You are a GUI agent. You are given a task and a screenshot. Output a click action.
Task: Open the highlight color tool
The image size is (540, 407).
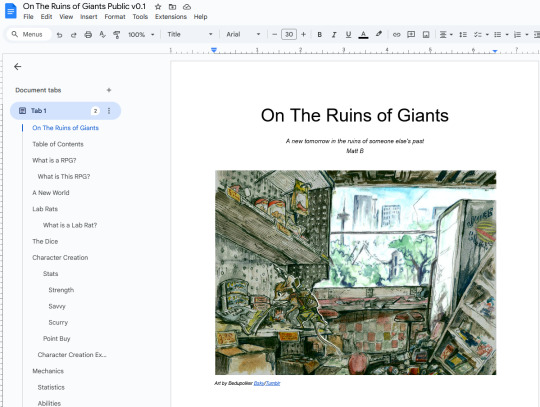(378, 34)
